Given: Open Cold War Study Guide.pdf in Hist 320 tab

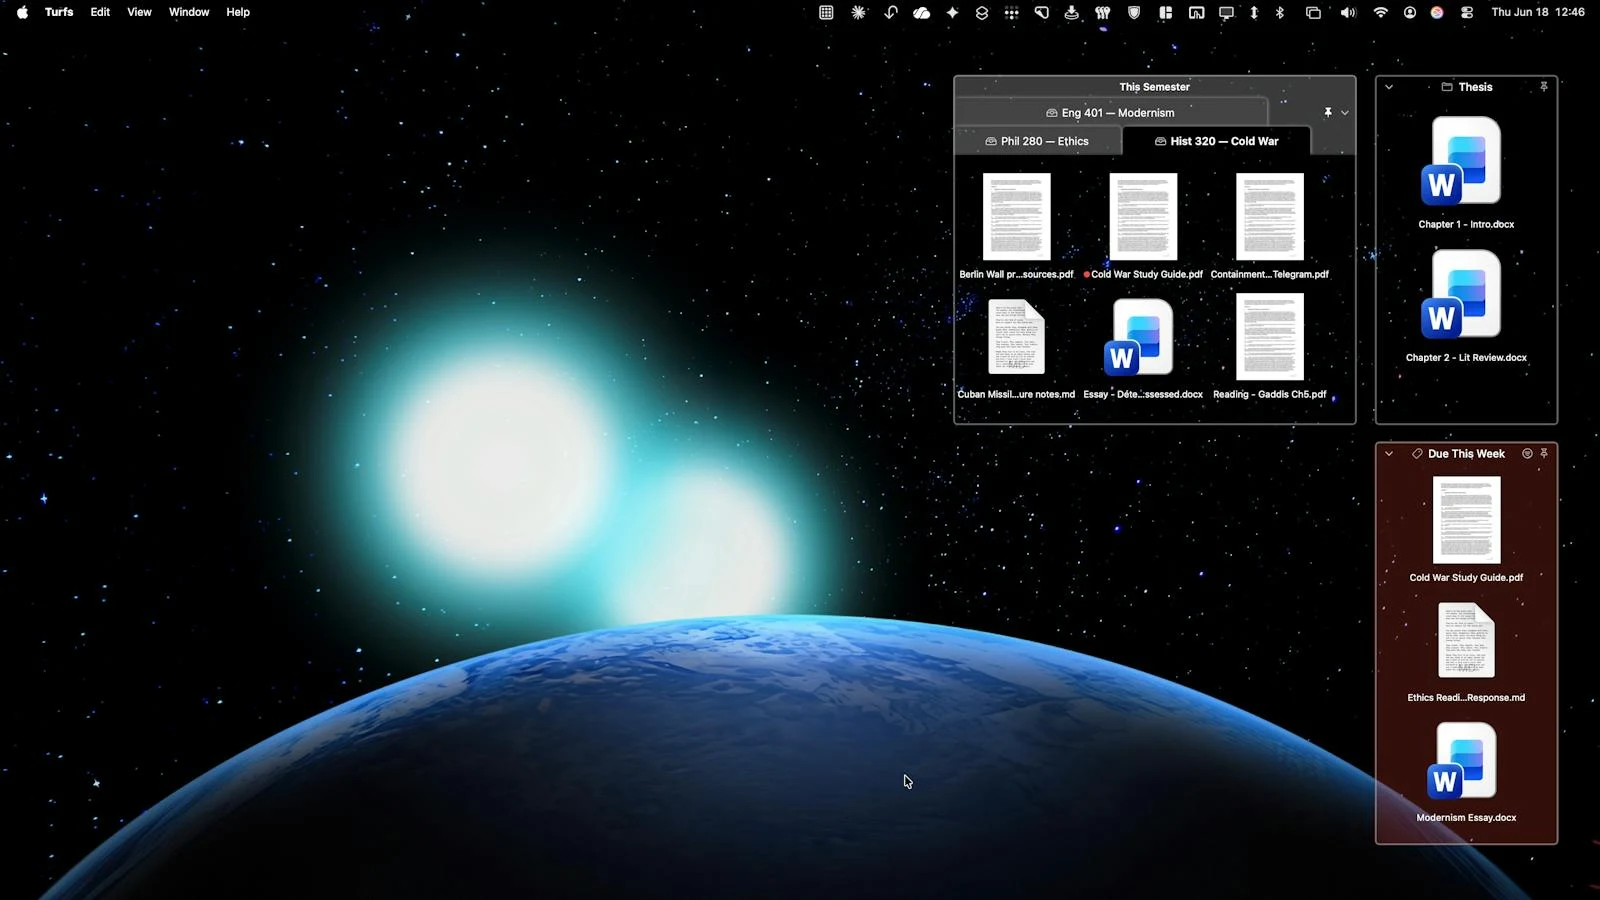Looking at the screenshot, I should pyautogui.click(x=1143, y=217).
